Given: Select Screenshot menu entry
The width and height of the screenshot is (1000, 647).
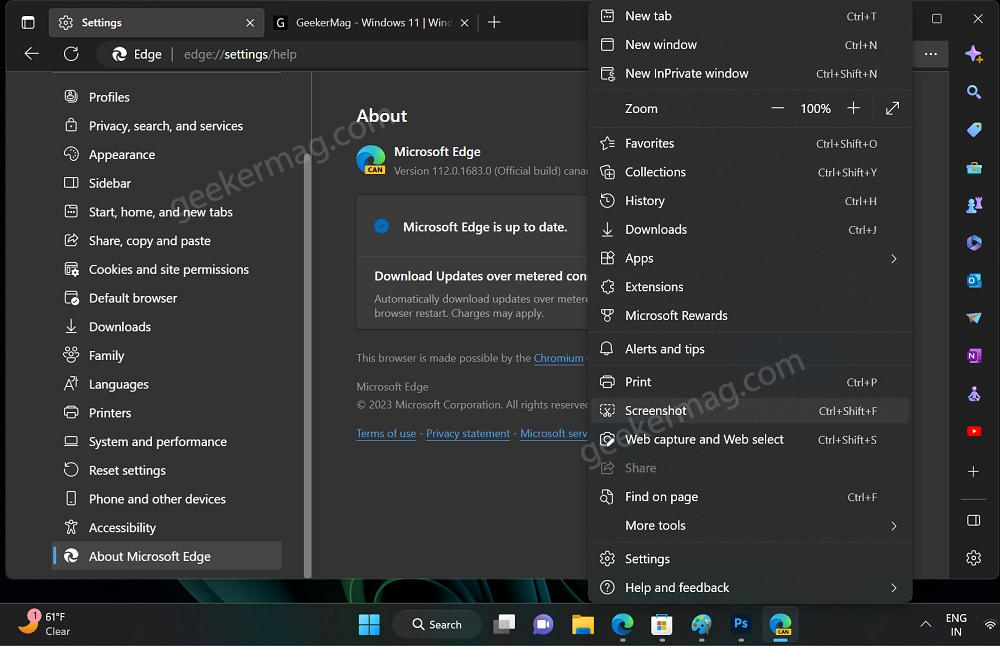Looking at the screenshot, I should pyautogui.click(x=750, y=411).
